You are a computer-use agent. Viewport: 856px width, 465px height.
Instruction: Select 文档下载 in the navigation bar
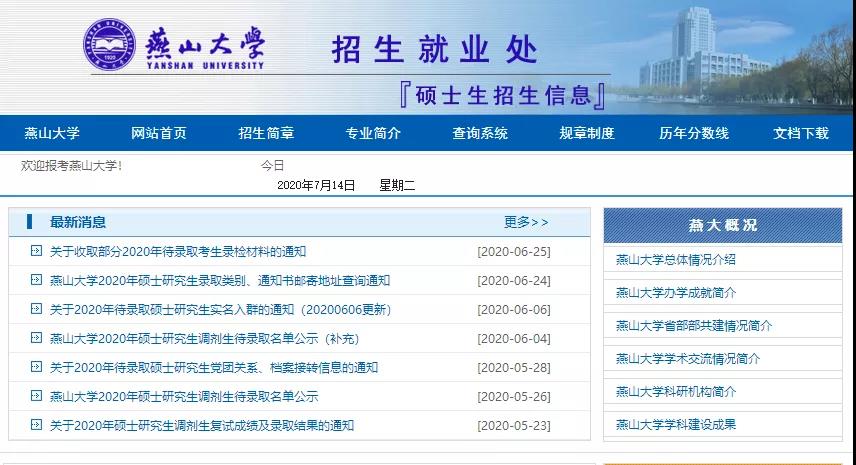click(x=801, y=133)
